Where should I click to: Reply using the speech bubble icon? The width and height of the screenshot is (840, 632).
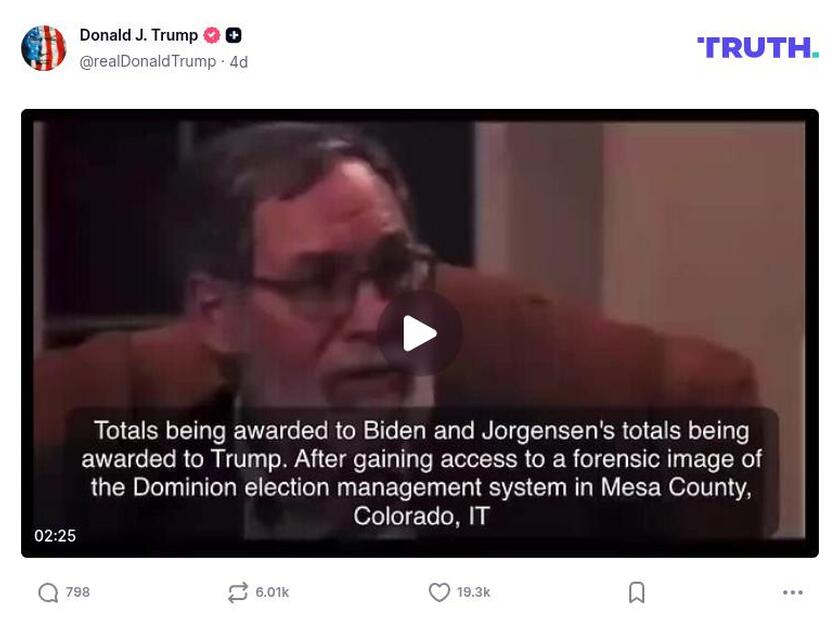pyautogui.click(x=48, y=592)
